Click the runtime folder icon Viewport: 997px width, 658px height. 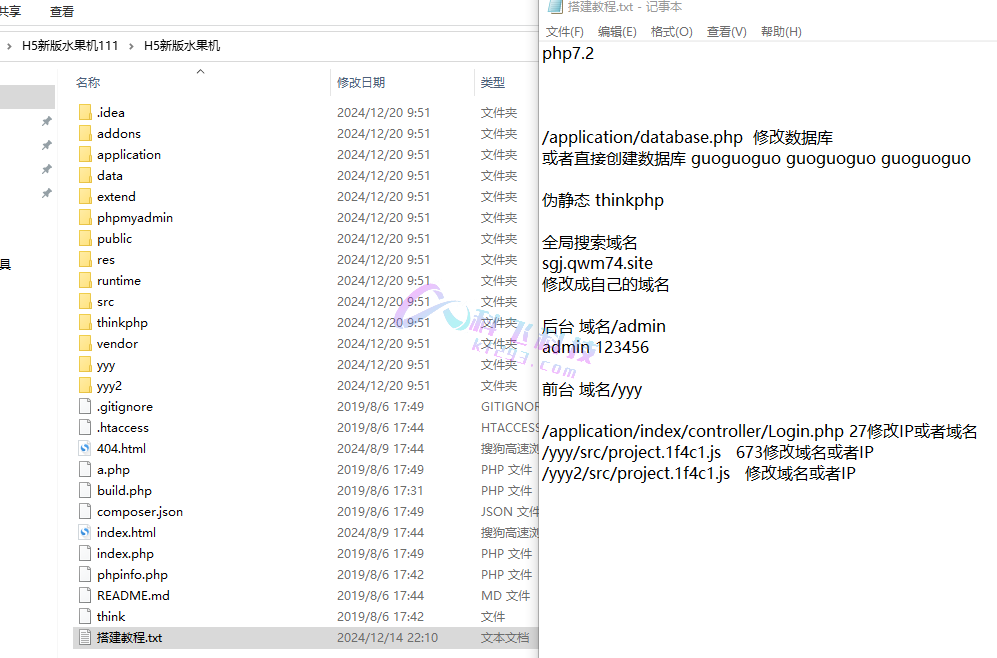click(85, 280)
